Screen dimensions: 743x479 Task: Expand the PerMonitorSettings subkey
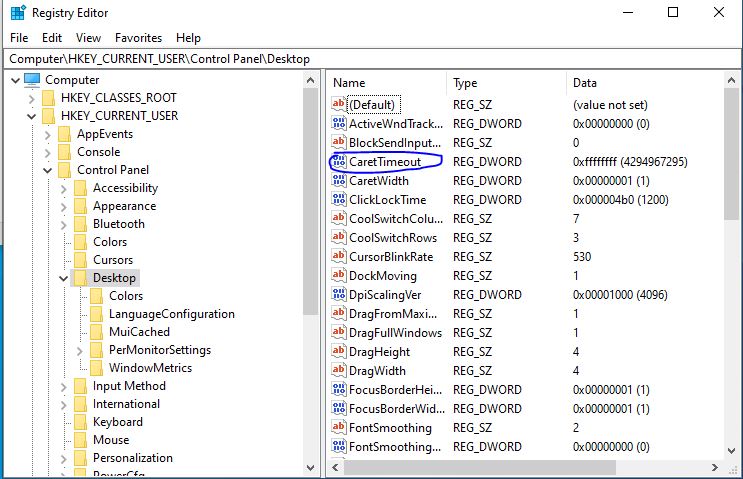79,350
